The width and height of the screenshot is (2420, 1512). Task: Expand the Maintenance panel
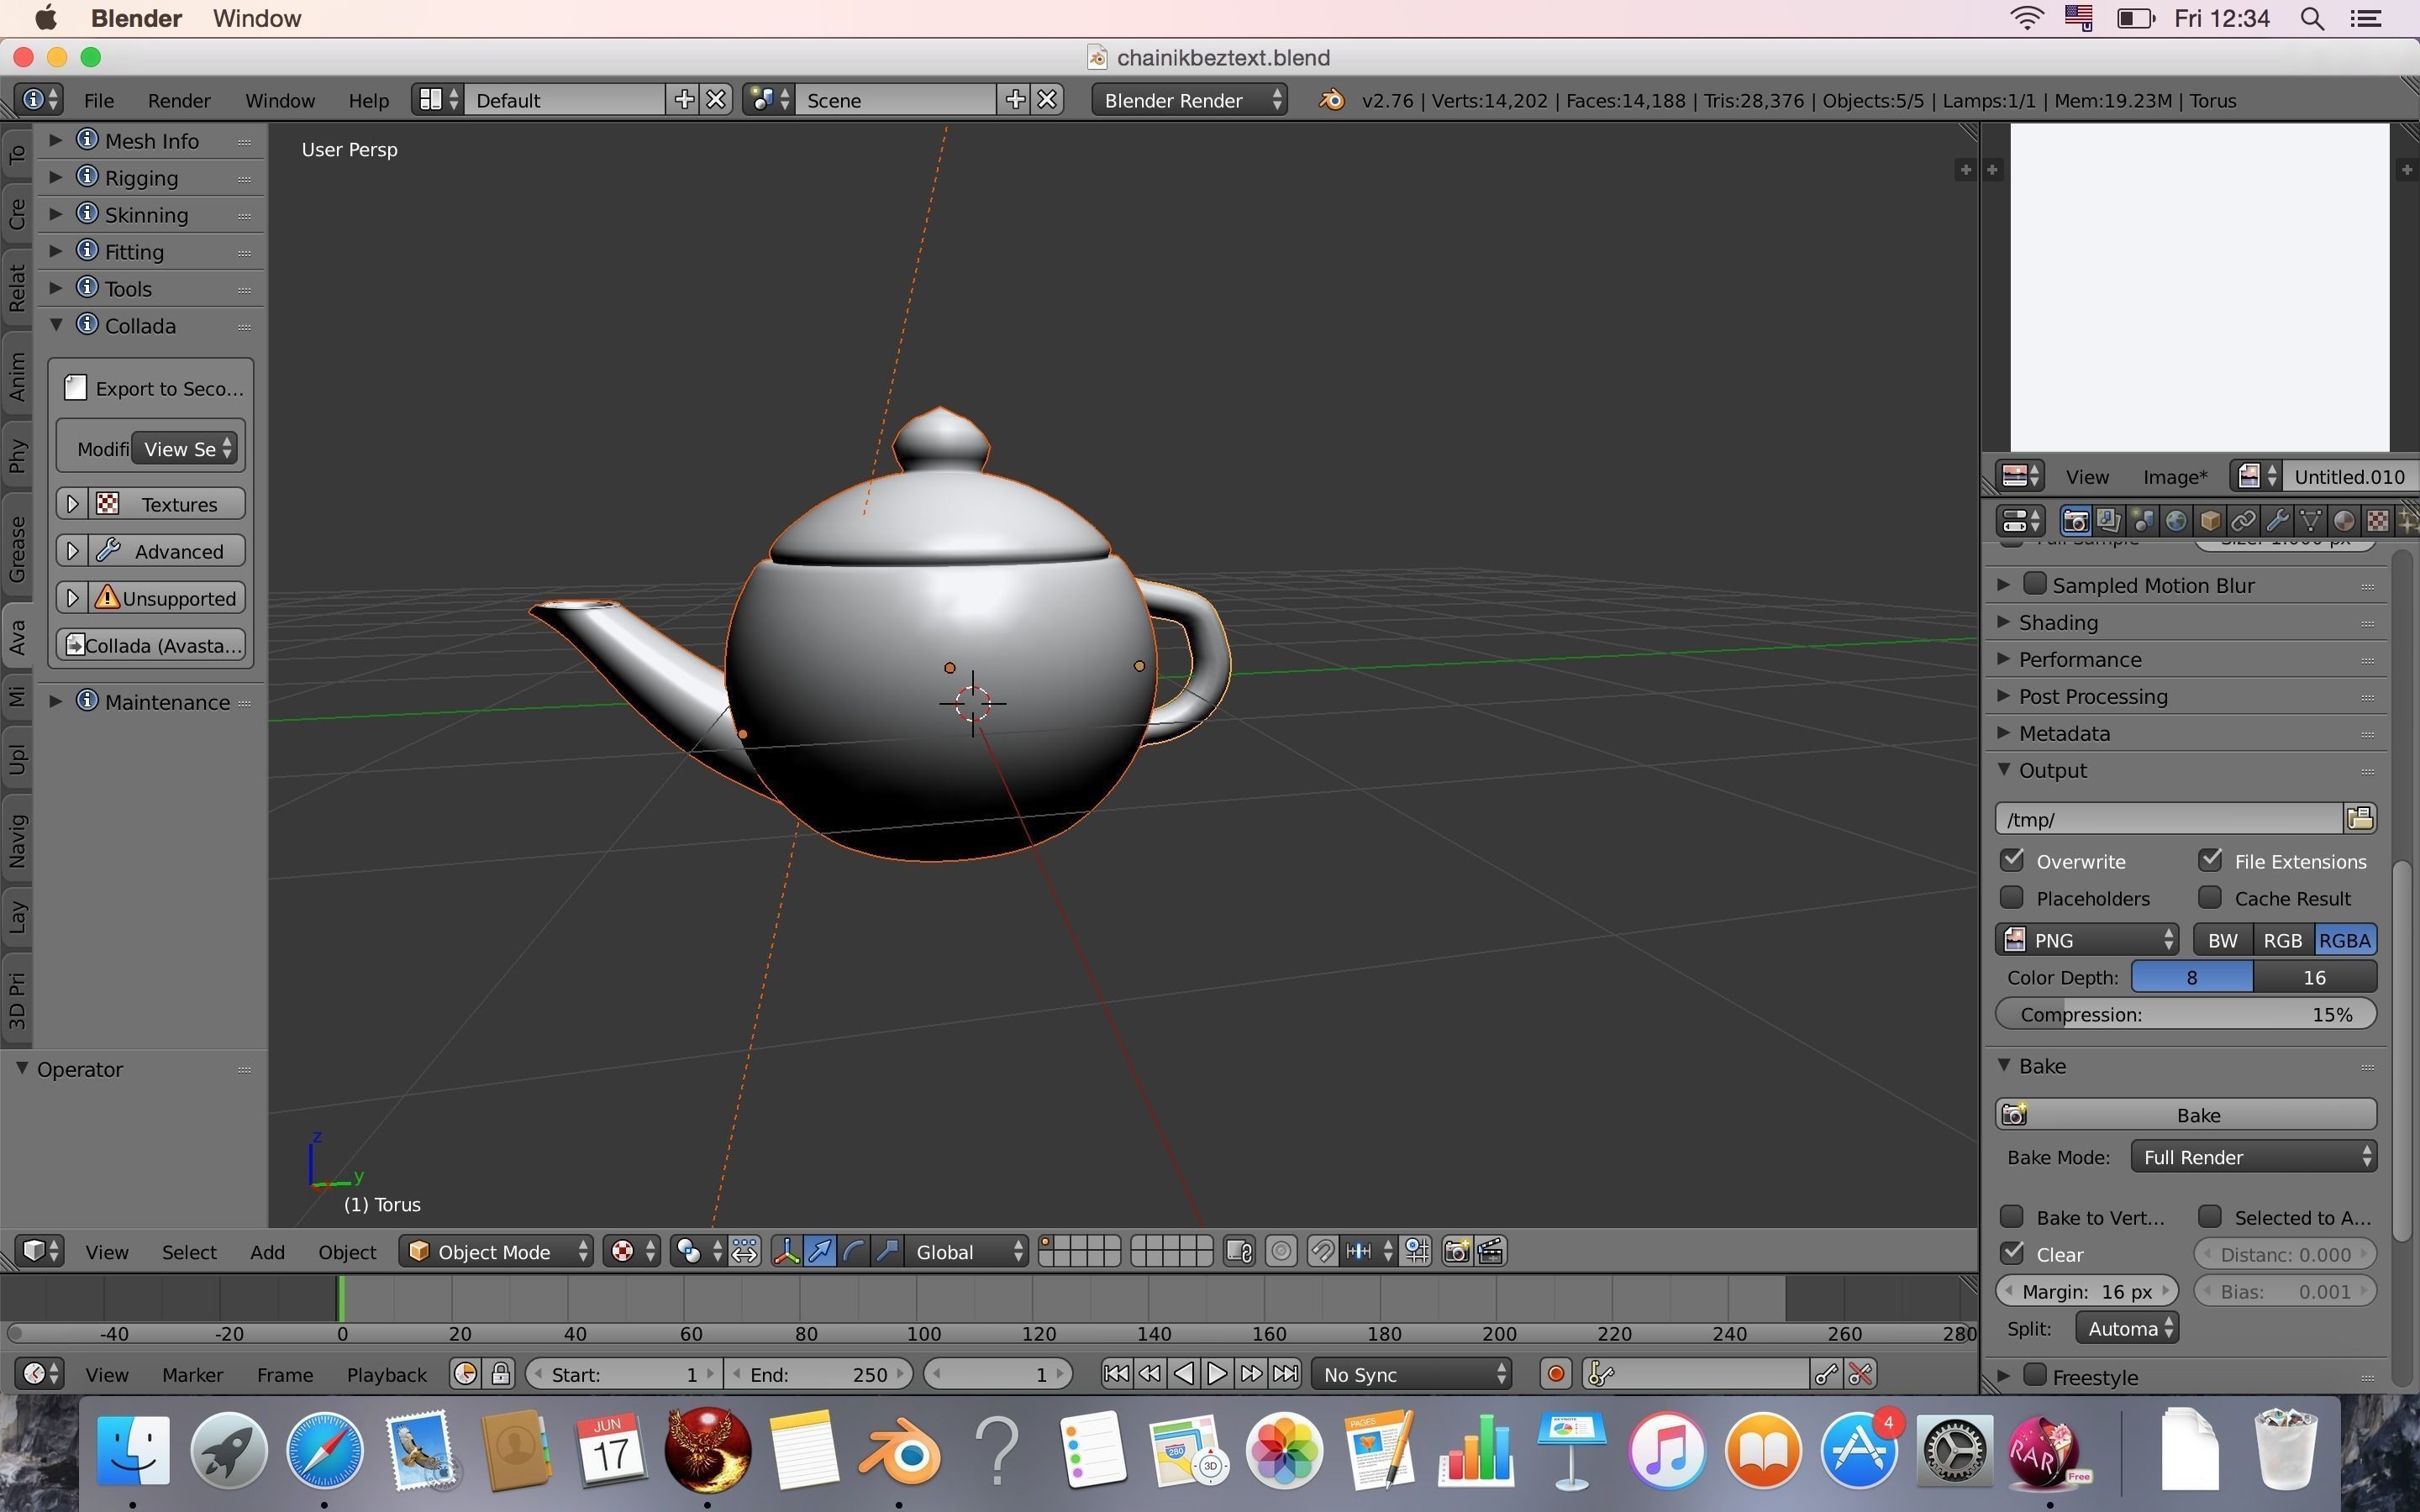tap(57, 701)
